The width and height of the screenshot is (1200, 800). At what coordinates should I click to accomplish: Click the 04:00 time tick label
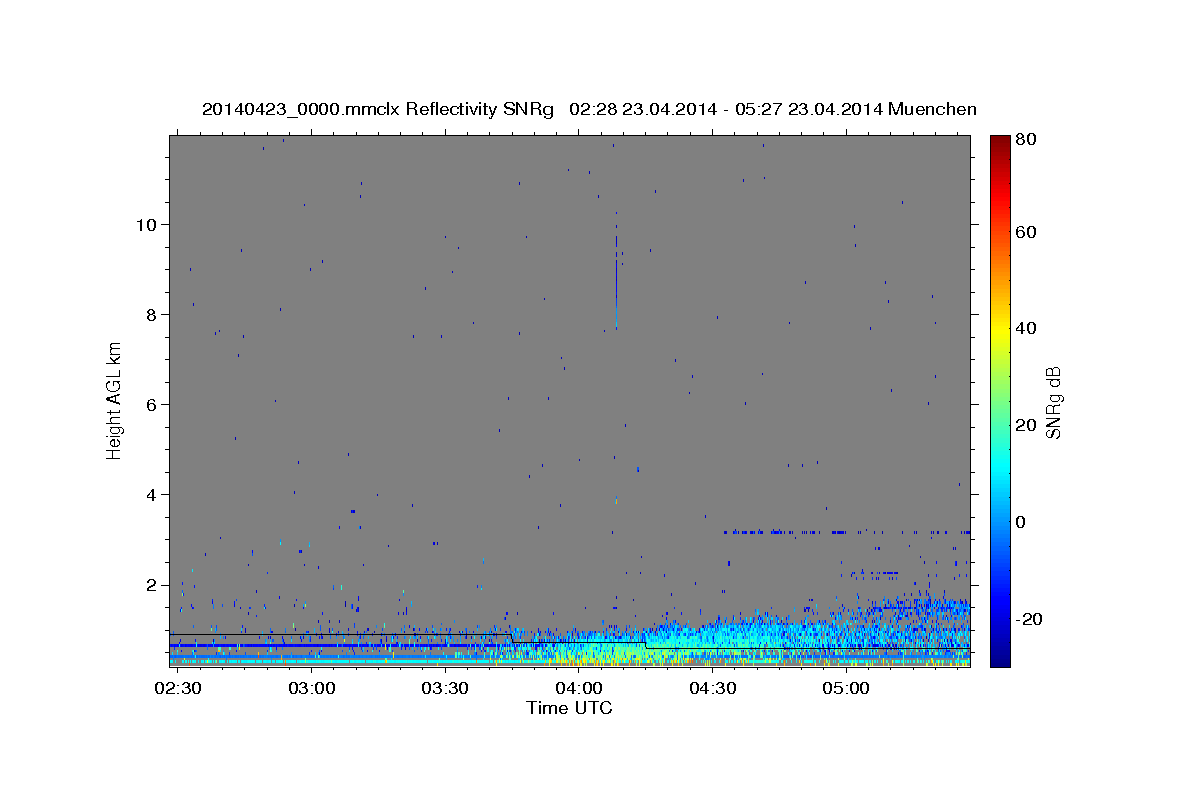(x=579, y=689)
